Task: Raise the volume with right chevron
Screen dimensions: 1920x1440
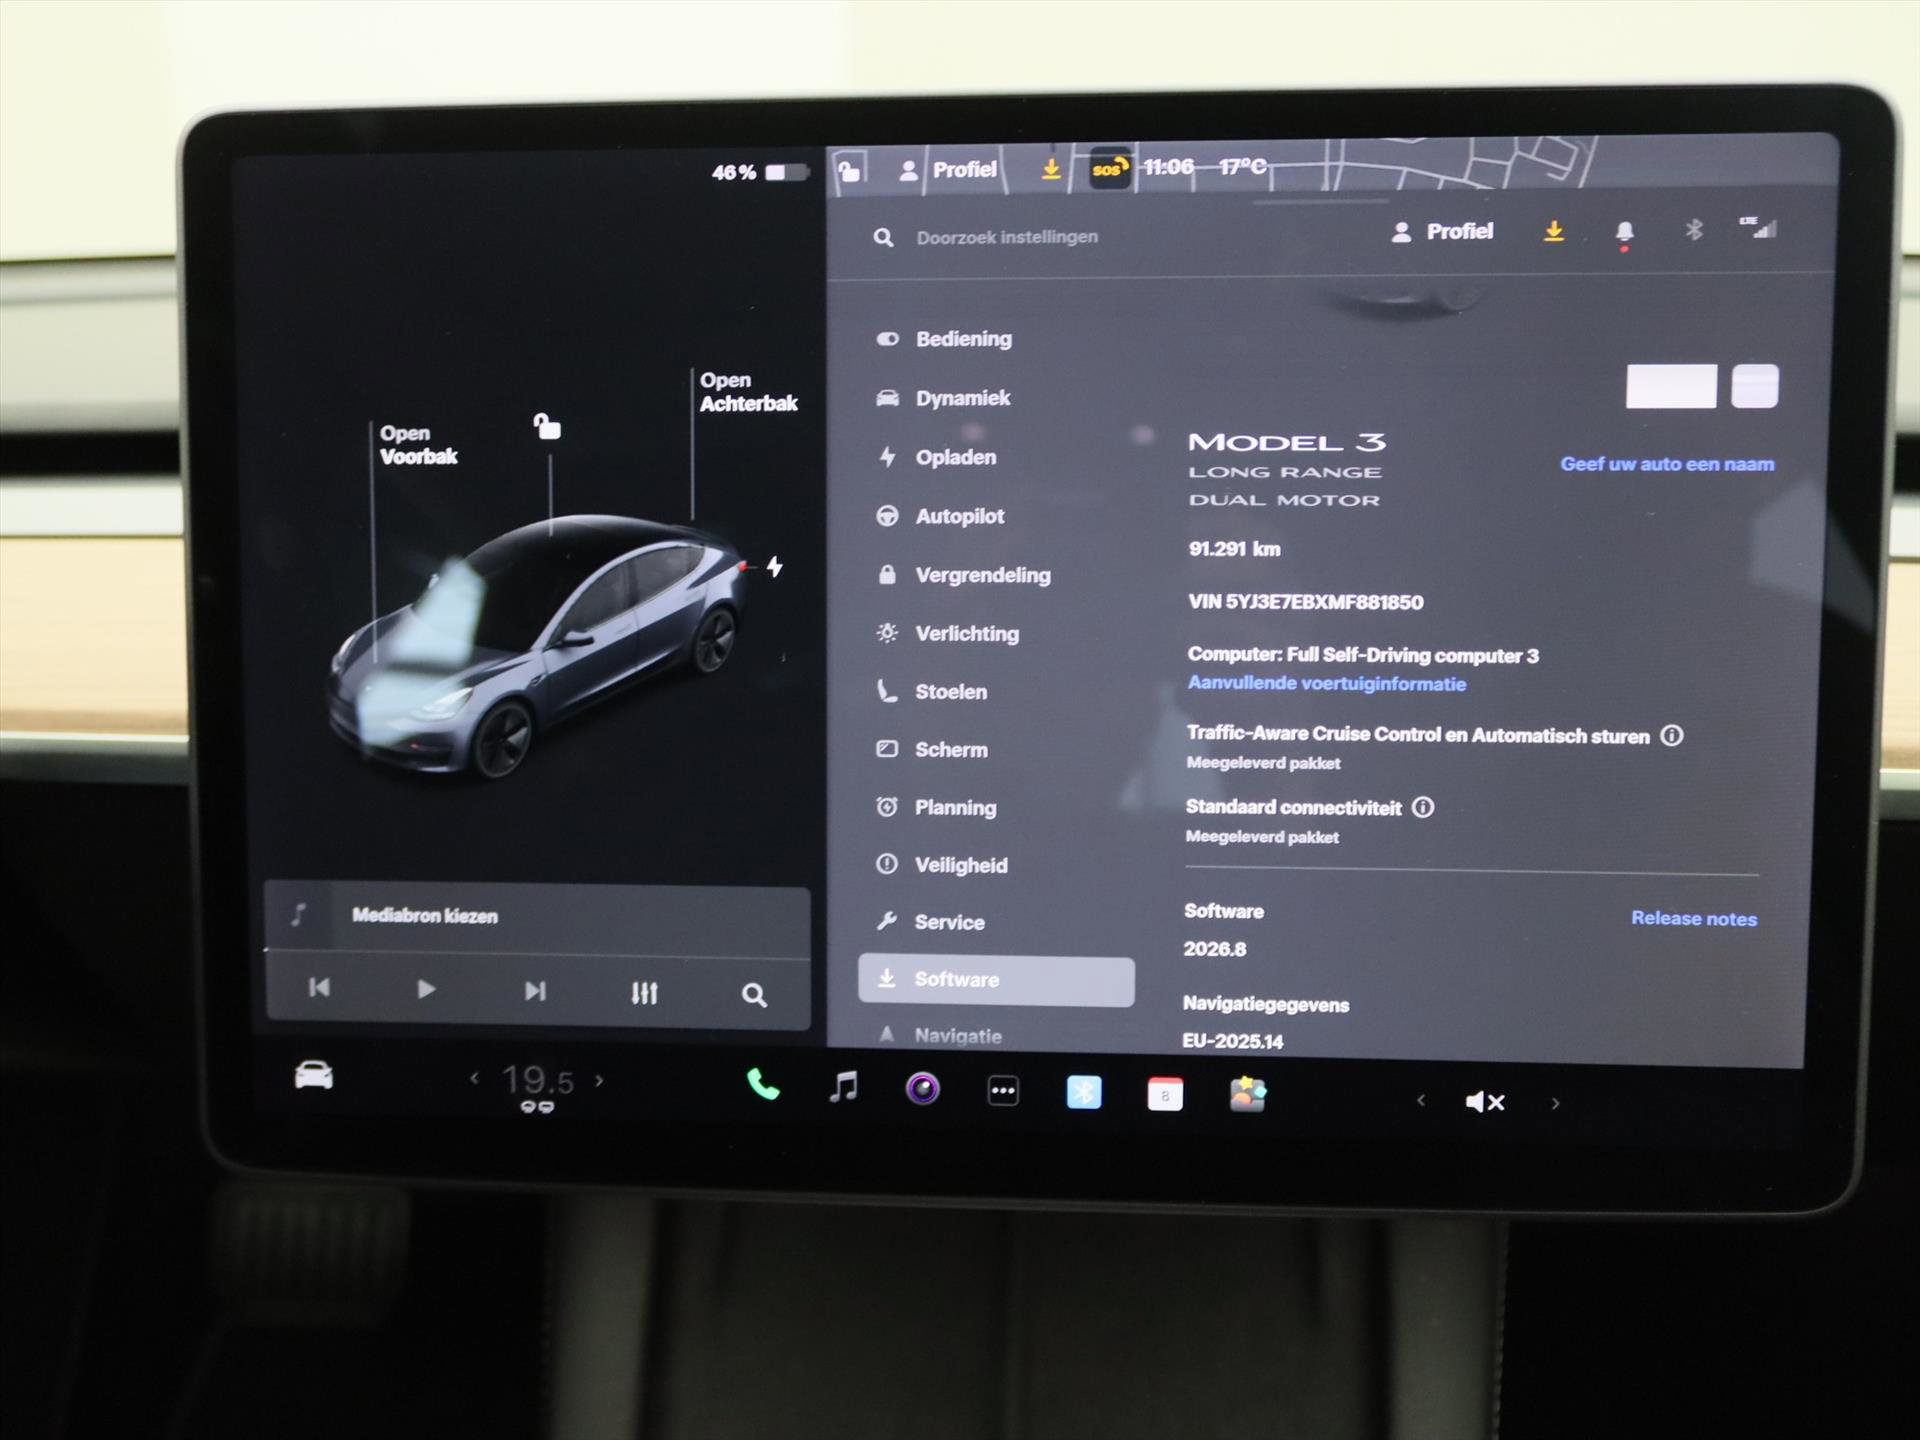Action: 1555,1104
